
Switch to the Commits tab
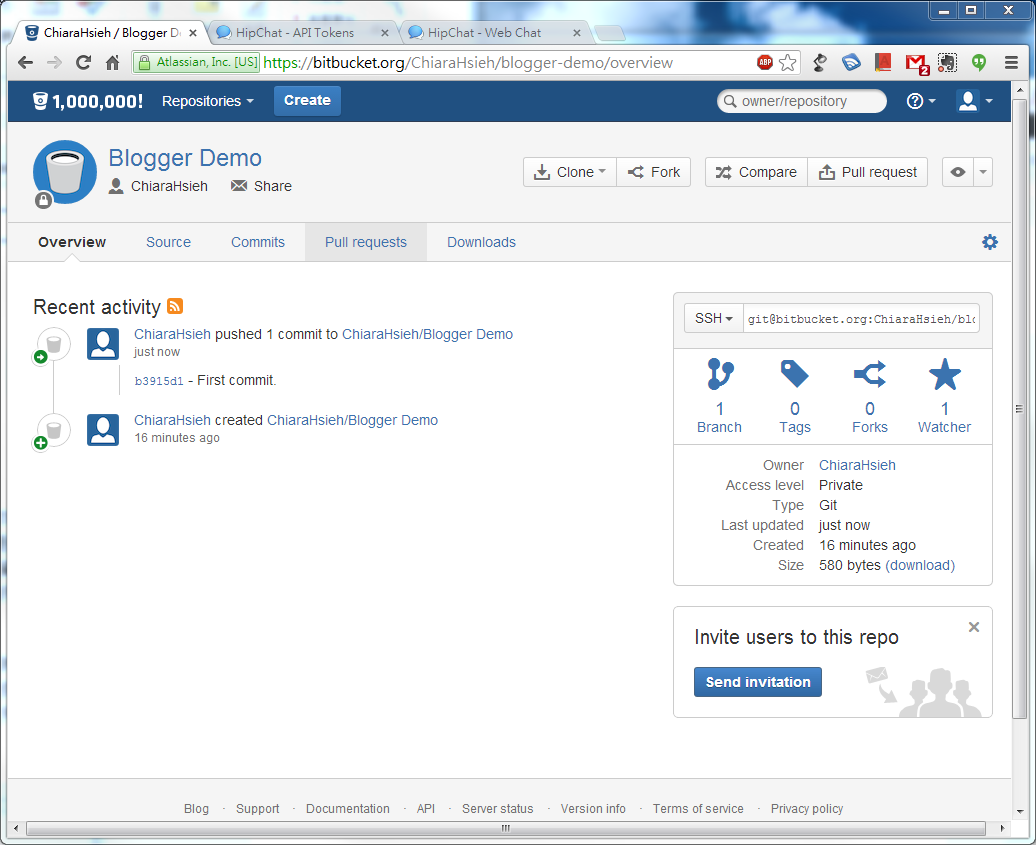coord(258,242)
